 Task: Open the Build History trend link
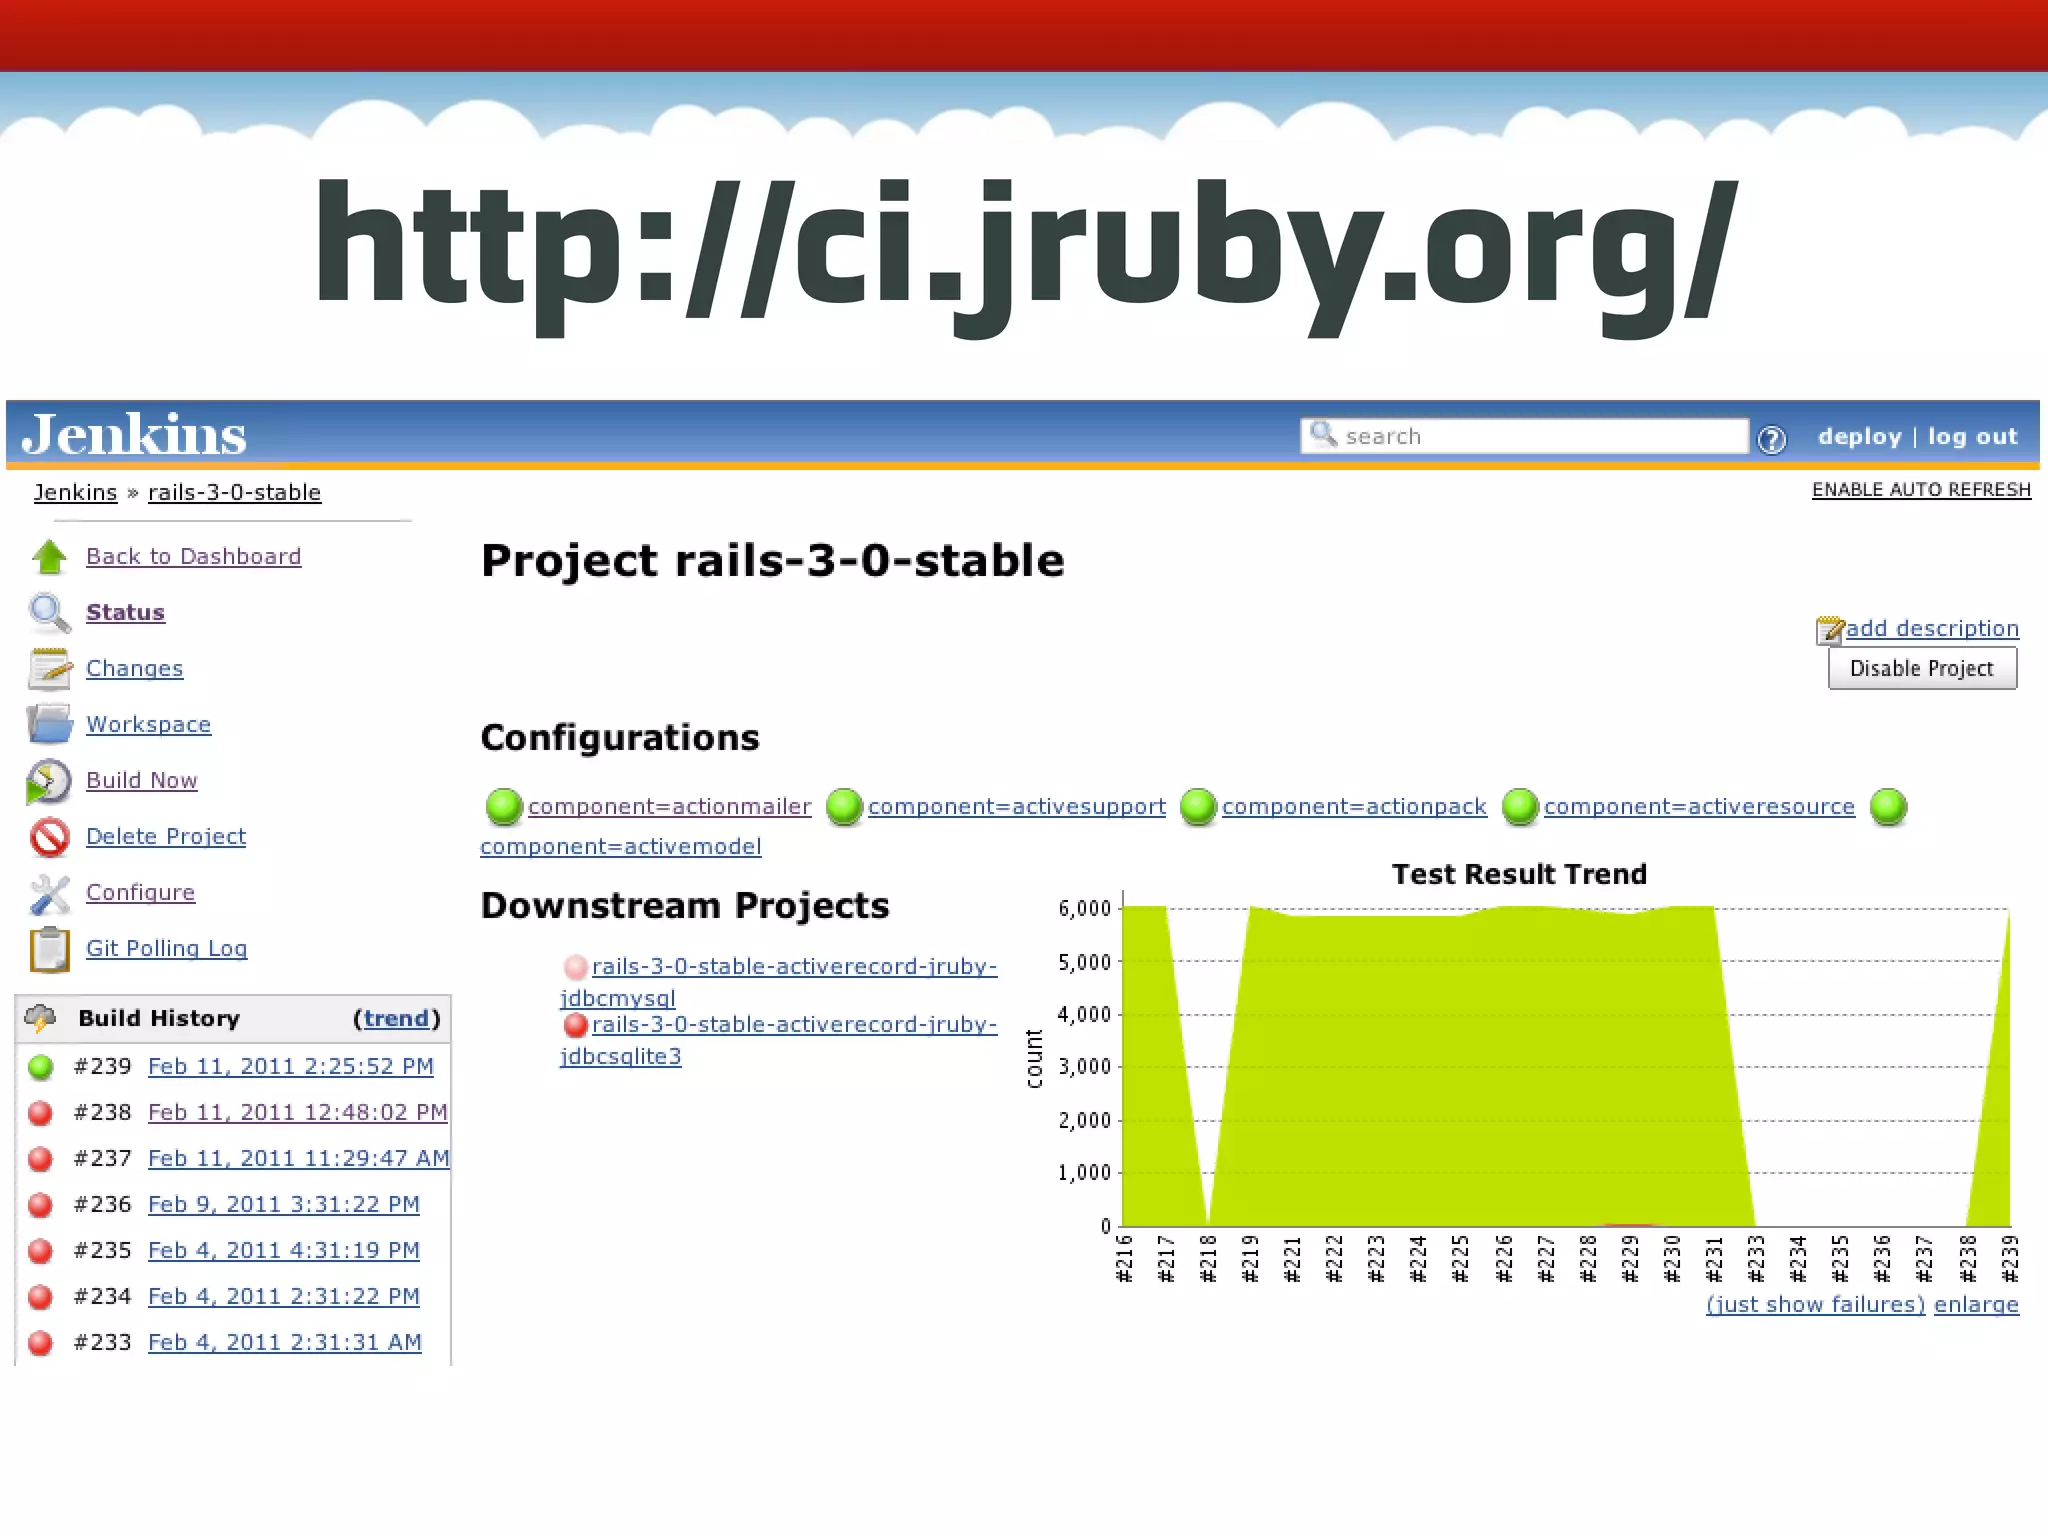(396, 1018)
